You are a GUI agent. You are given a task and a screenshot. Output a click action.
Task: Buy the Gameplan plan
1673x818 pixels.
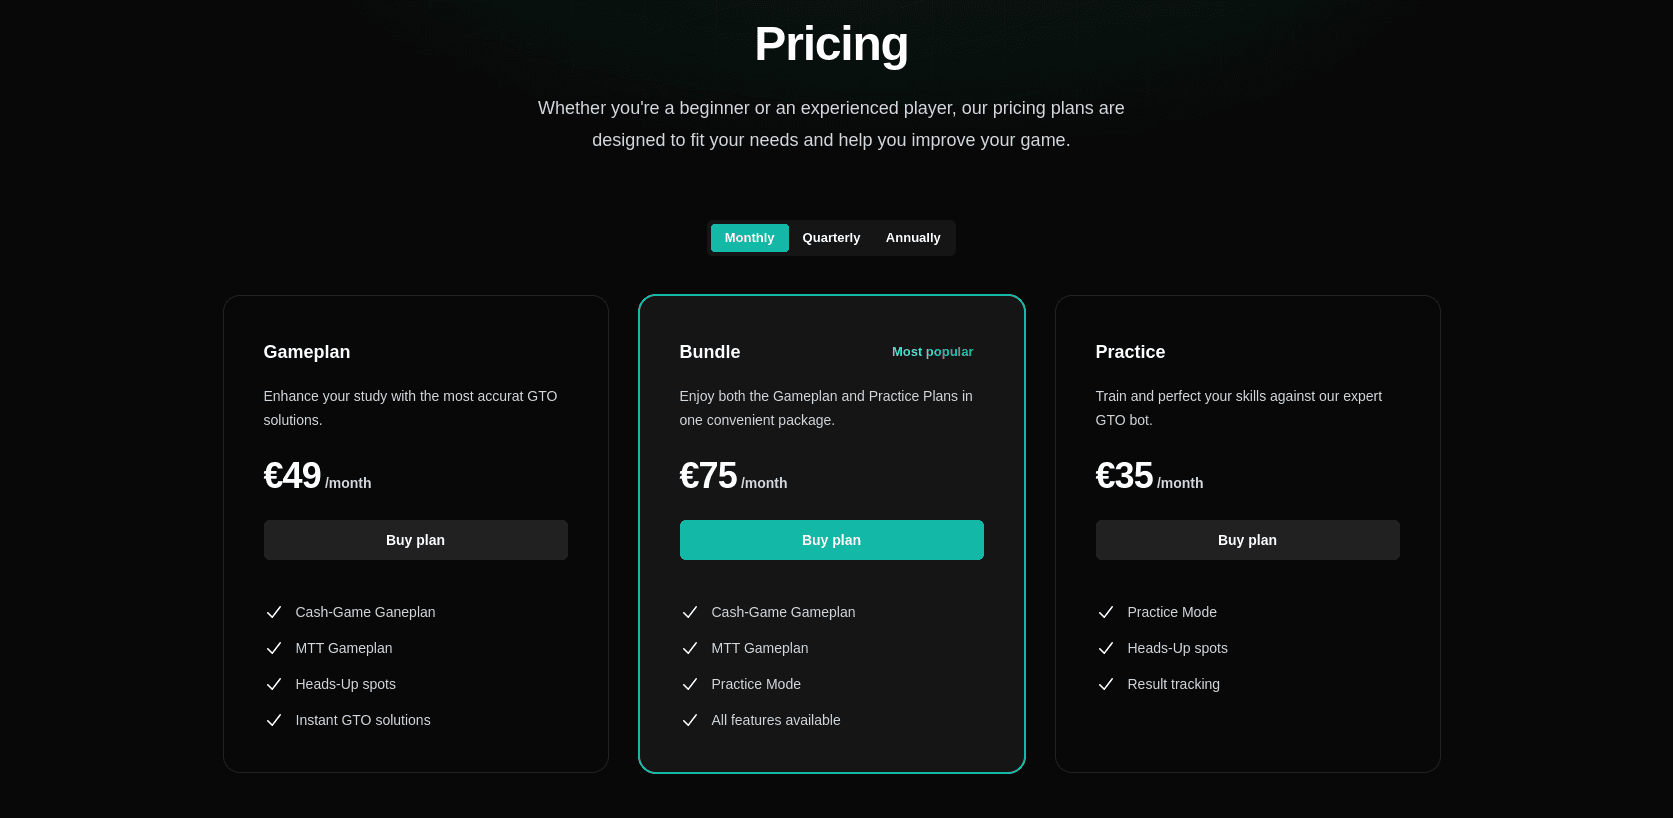(x=416, y=540)
